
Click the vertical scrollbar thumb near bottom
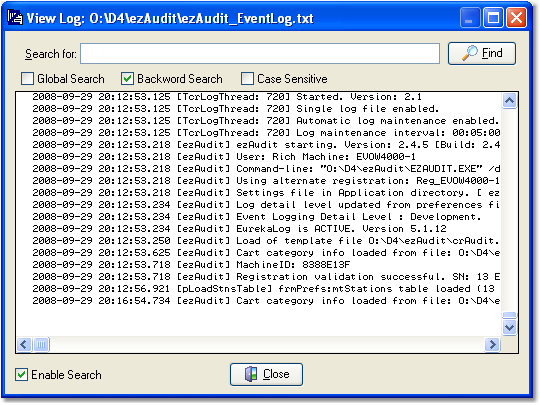[x=509, y=315]
